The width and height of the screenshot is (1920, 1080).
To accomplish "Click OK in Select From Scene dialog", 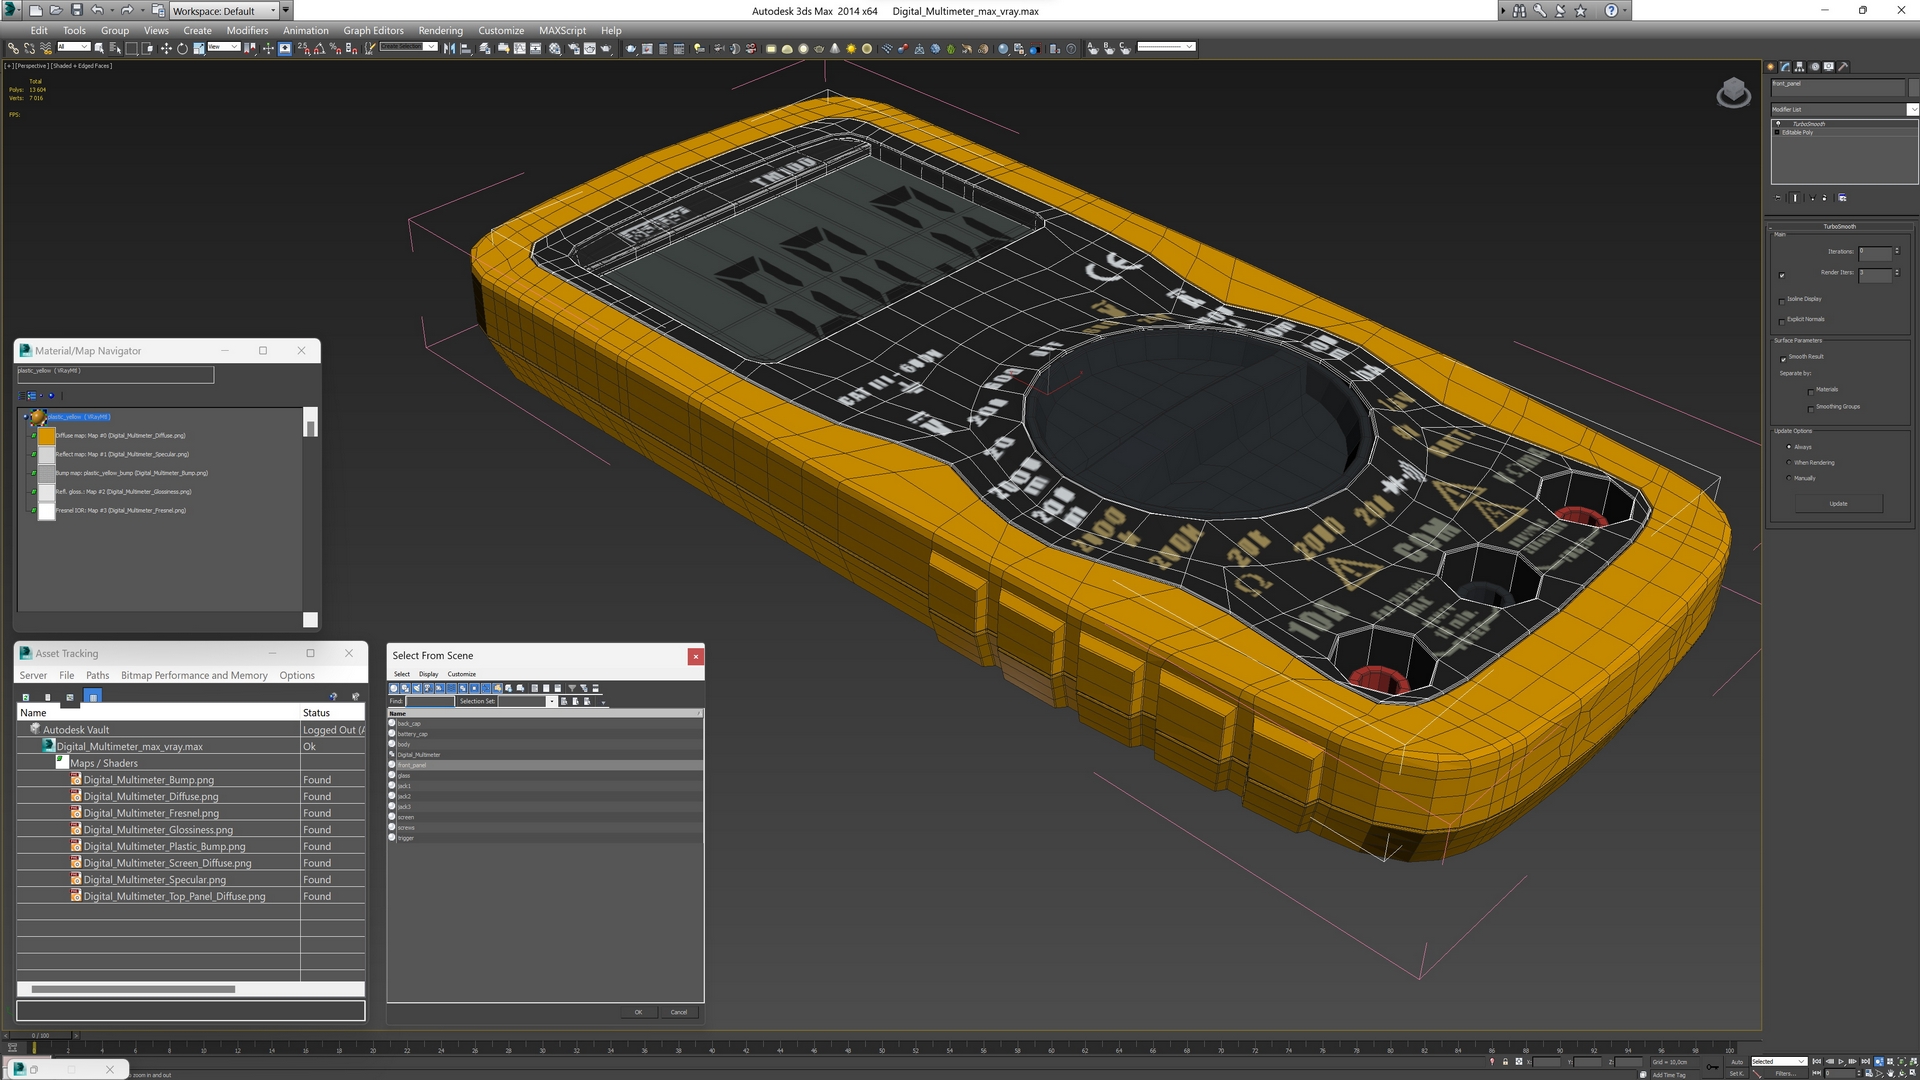I will 638,1012.
